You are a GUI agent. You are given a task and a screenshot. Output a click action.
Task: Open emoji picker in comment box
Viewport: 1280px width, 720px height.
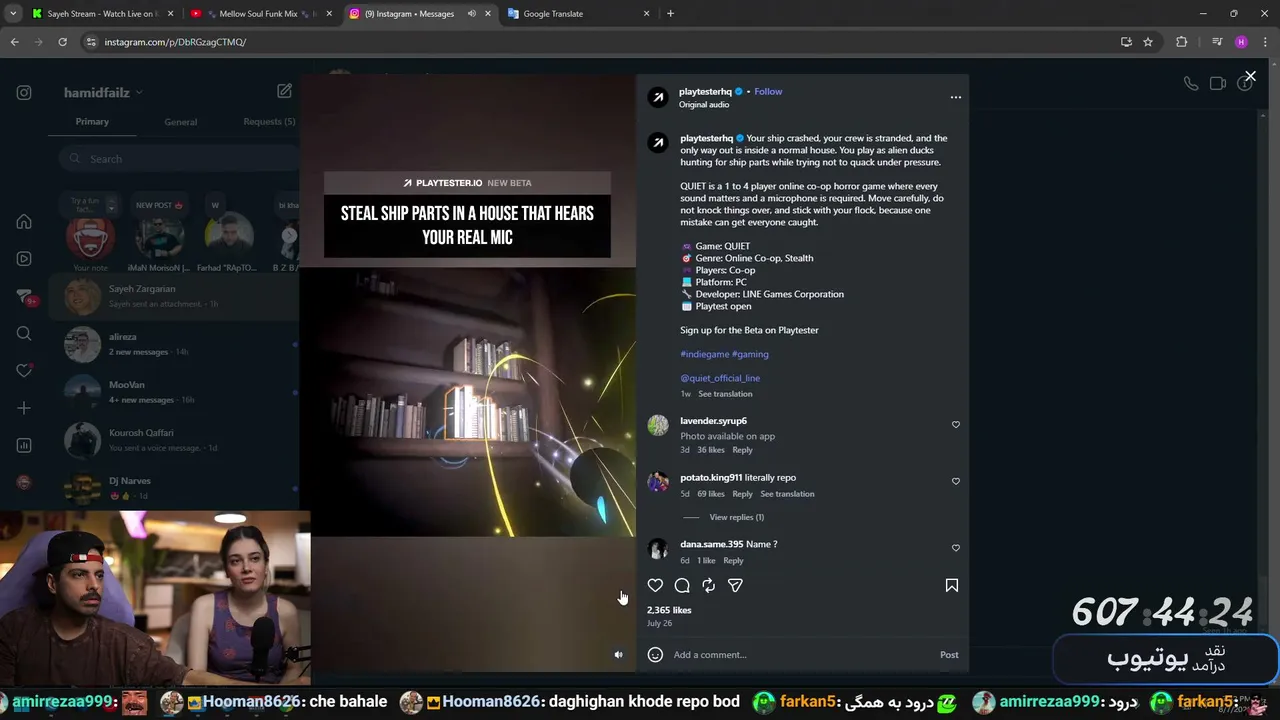[x=655, y=655]
